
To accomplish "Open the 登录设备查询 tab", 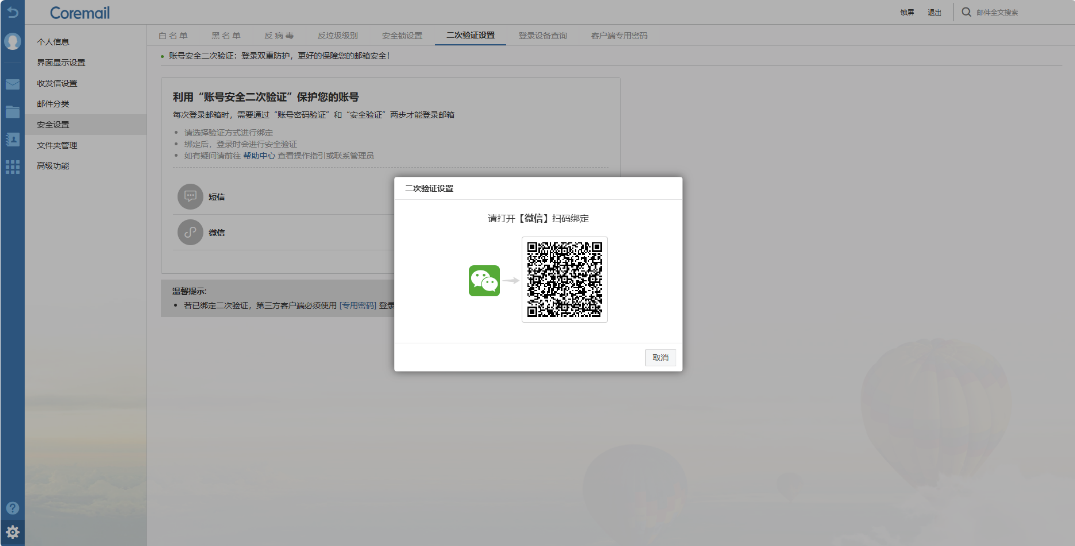I will pyautogui.click(x=542, y=35).
